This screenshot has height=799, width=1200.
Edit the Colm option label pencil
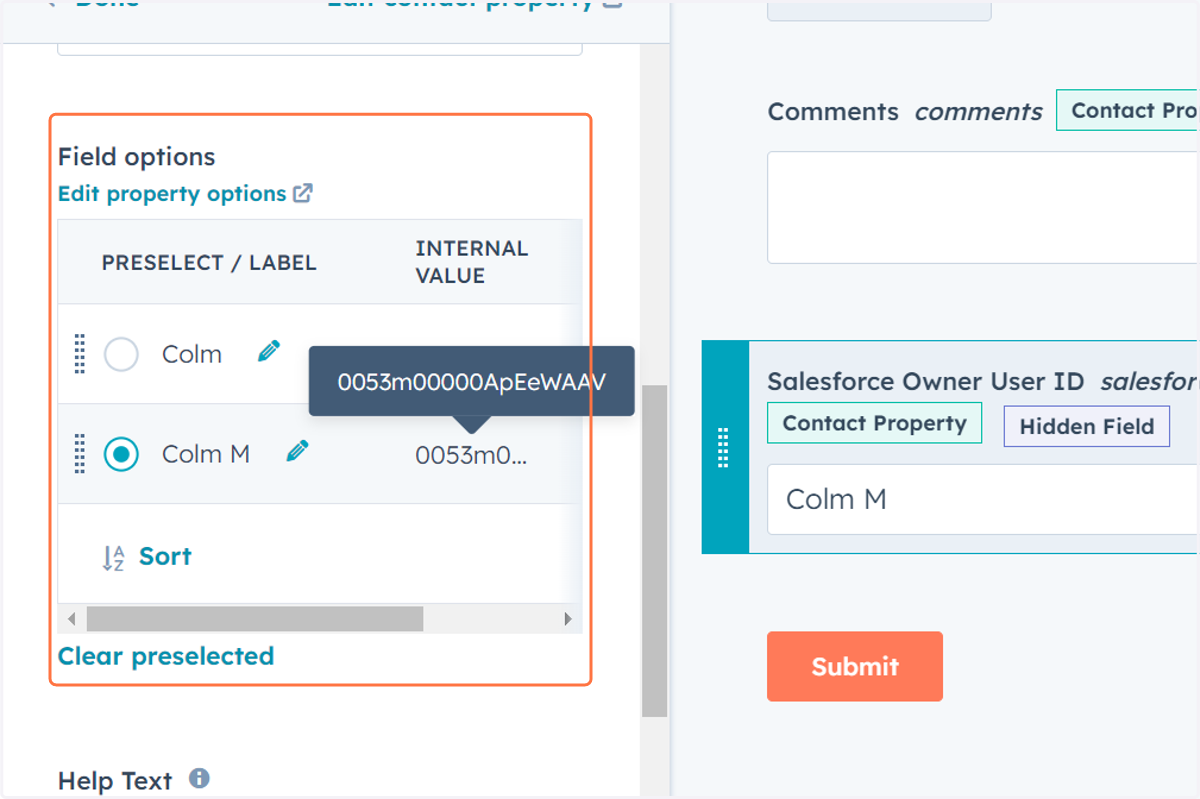click(x=268, y=351)
